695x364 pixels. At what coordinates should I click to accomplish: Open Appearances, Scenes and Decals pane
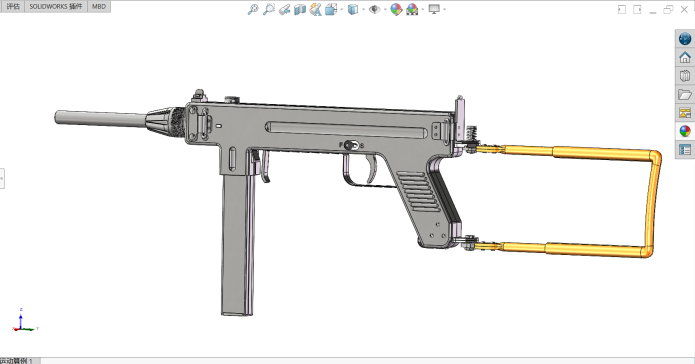(685, 131)
